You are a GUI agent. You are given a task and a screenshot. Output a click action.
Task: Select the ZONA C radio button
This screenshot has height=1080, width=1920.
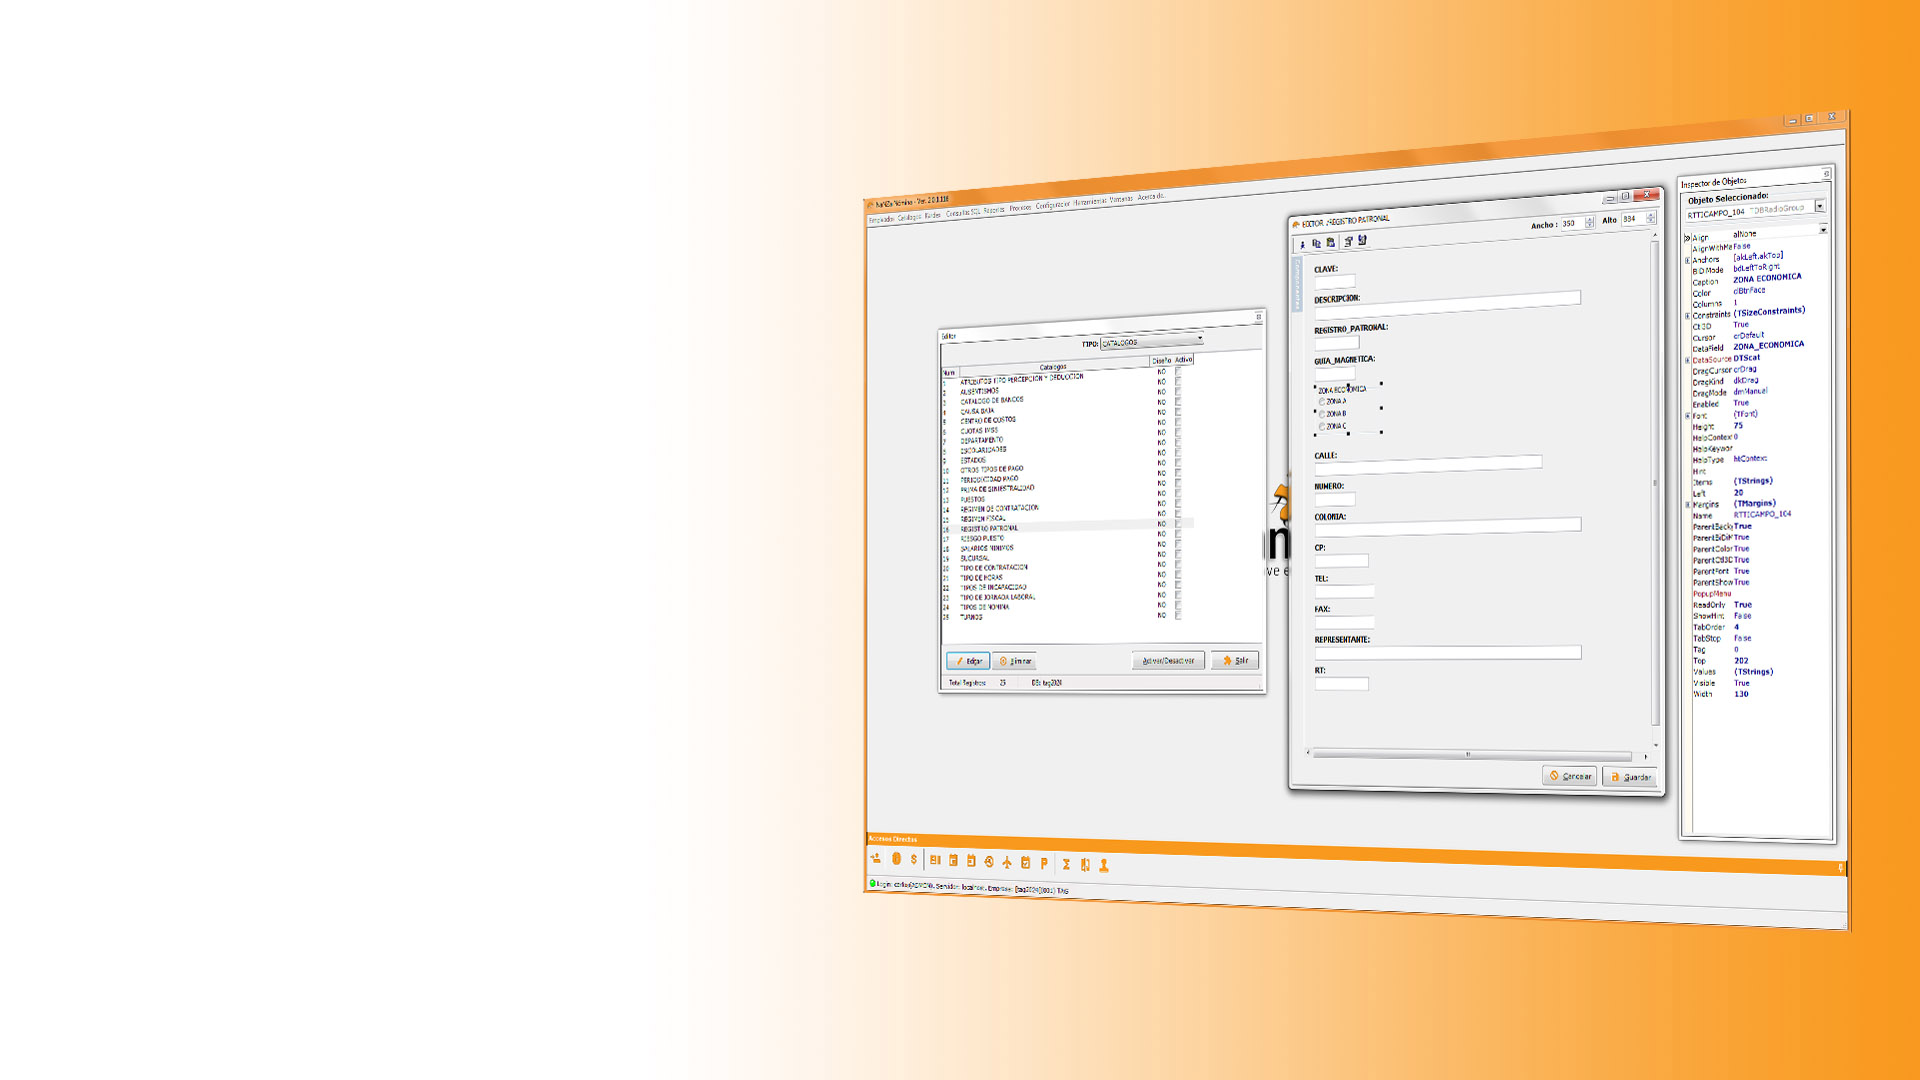(x=1322, y=427)
